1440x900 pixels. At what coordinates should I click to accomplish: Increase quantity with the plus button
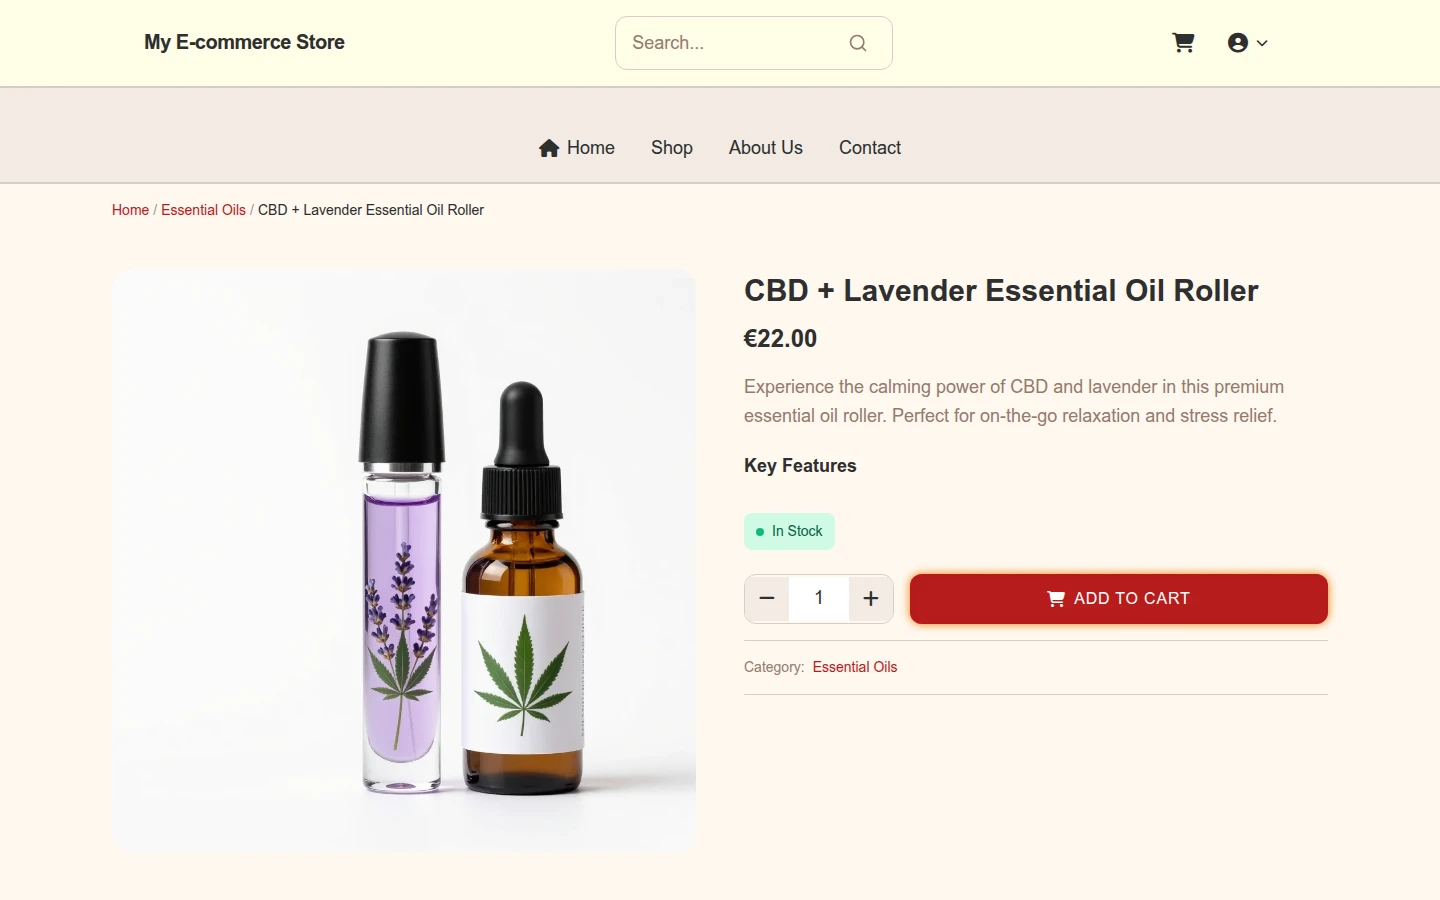871,599
